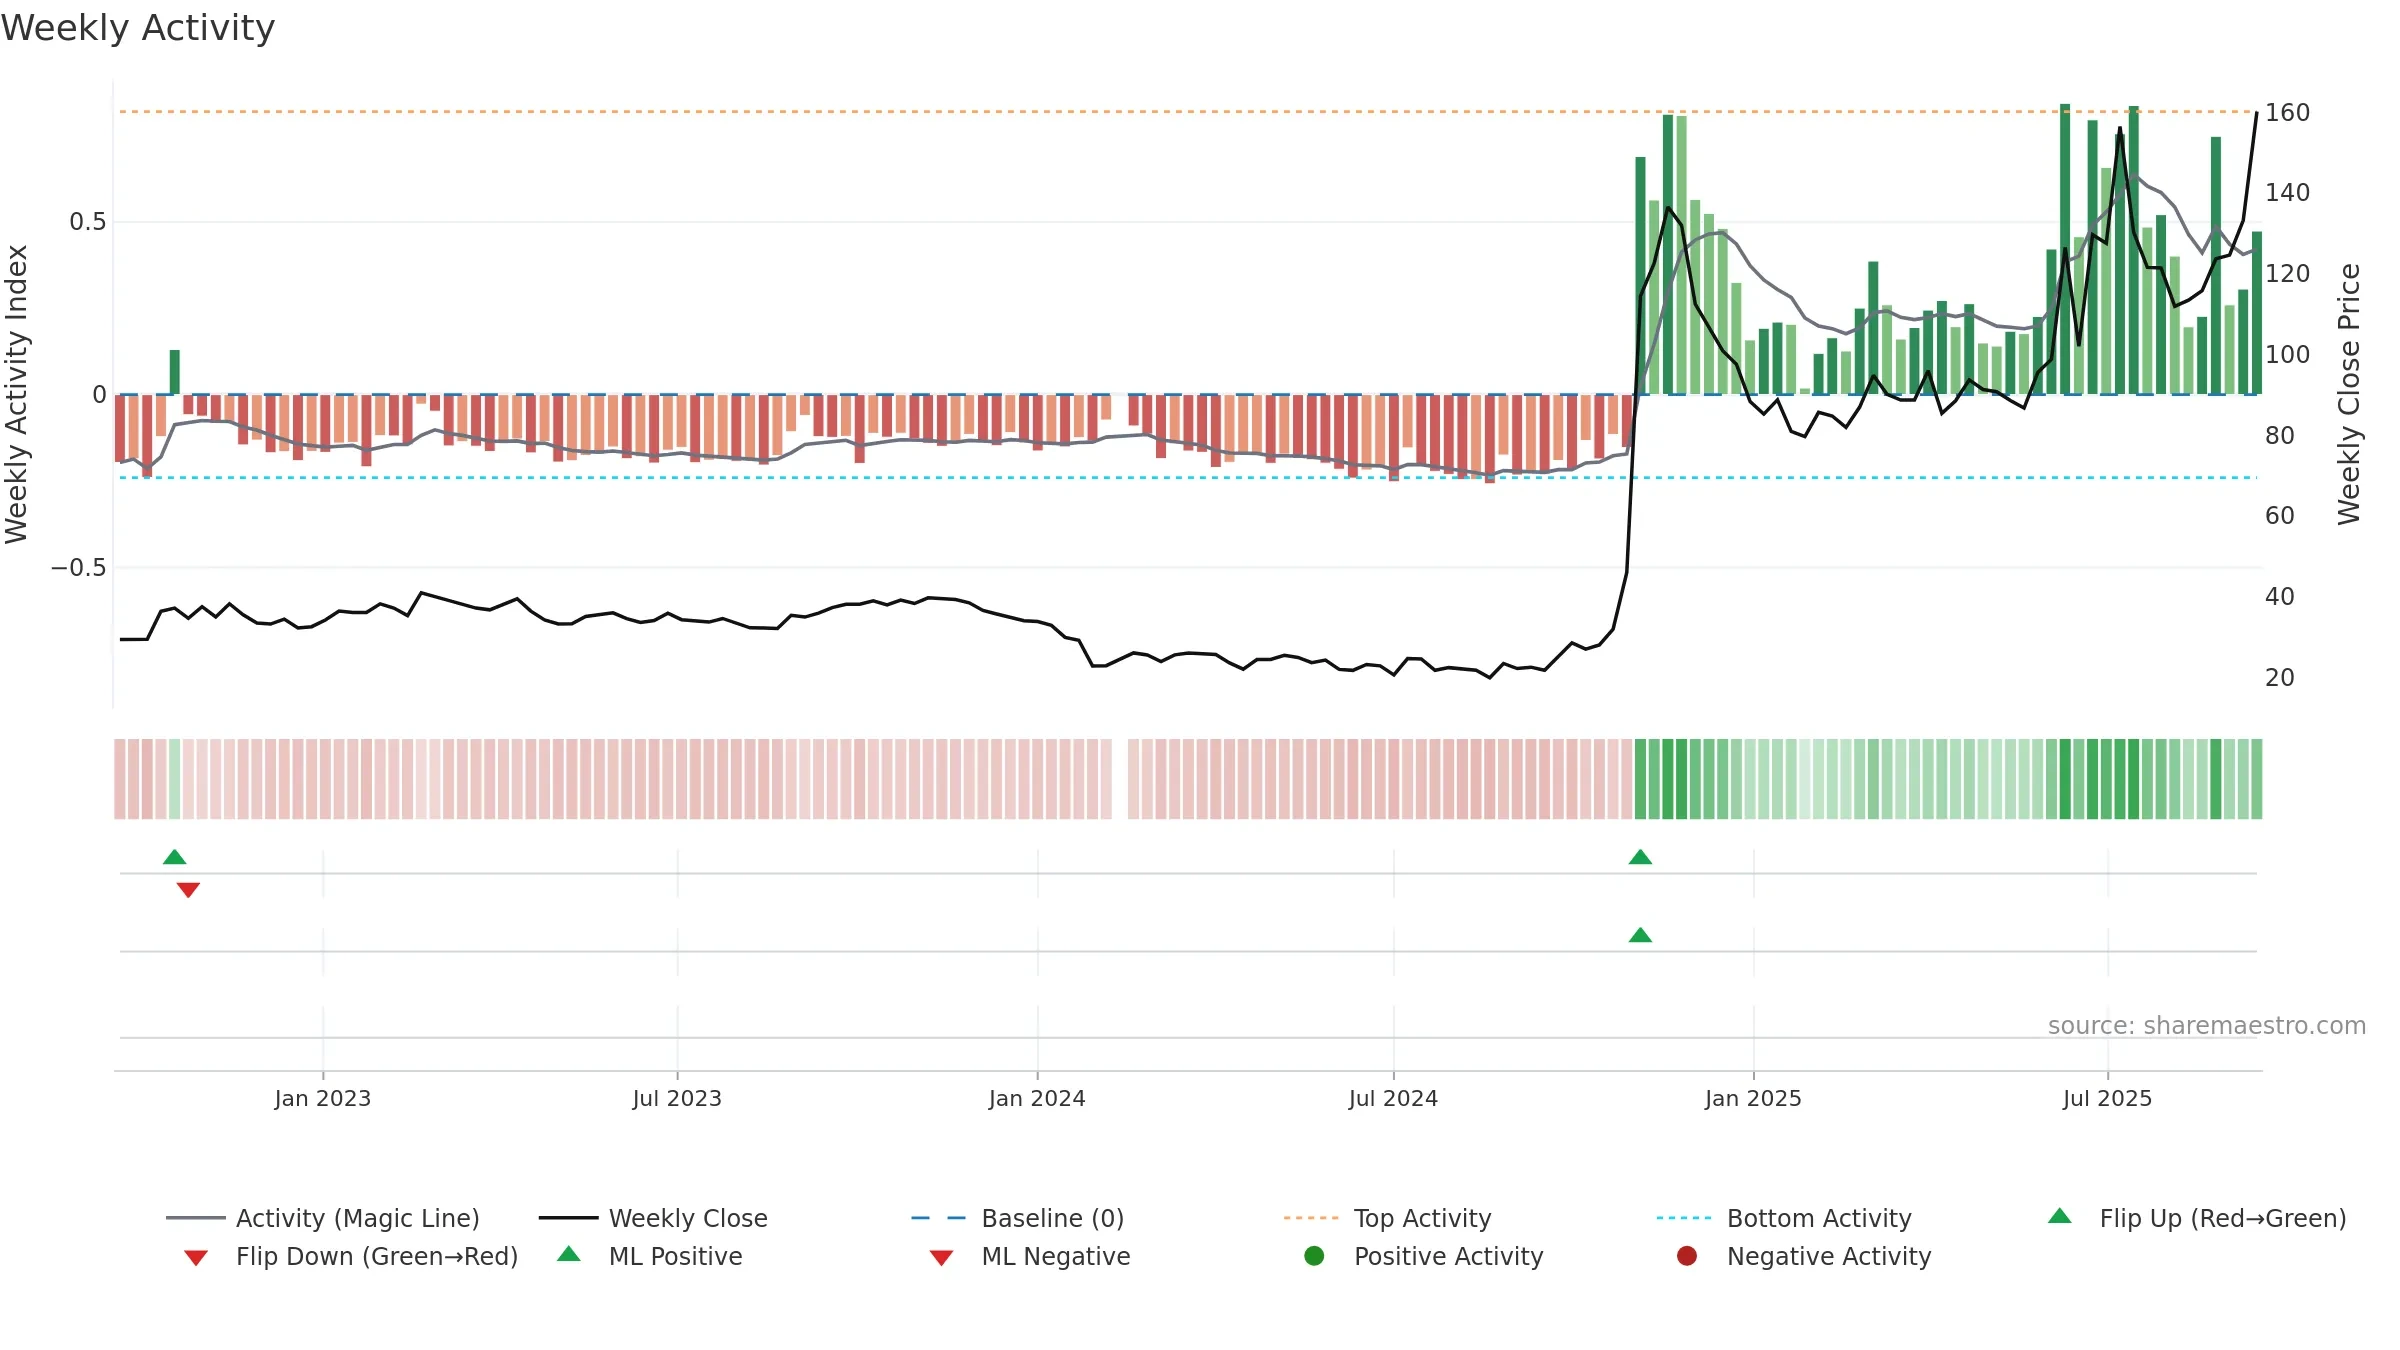
Task: Click the 'Jan 2024' x-axis tick label
Action: 1037,1098
